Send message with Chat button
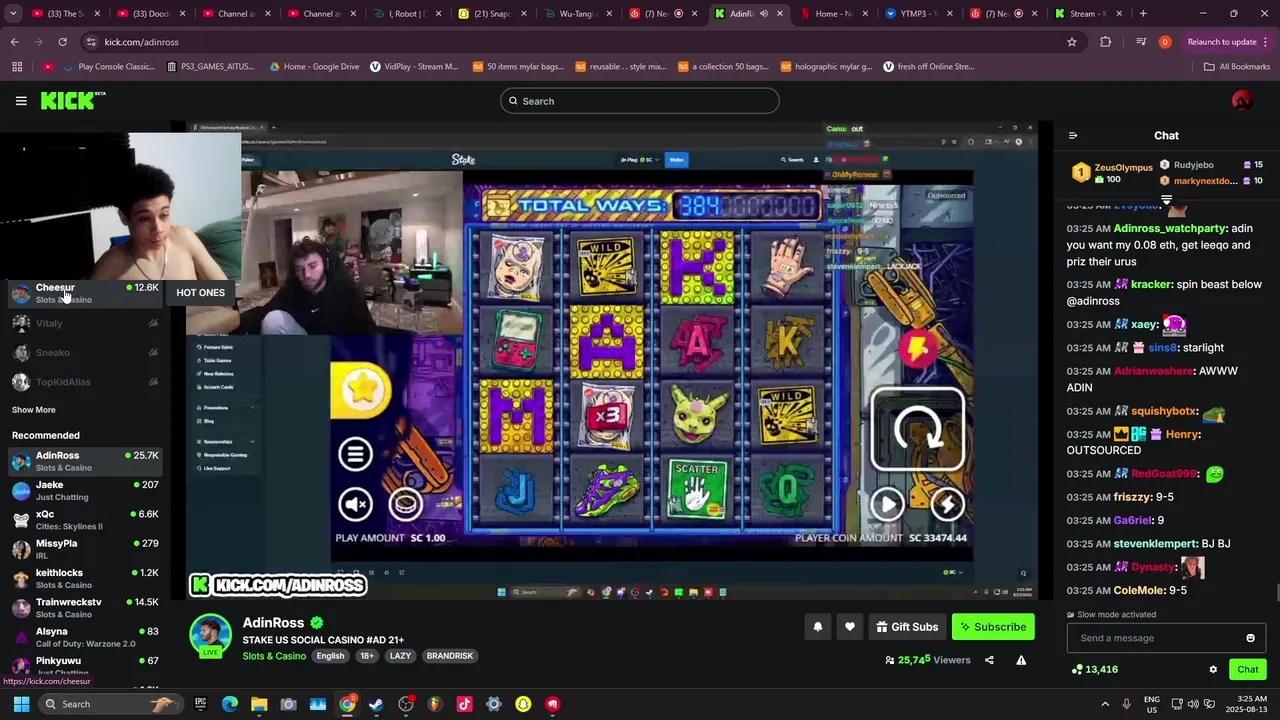The width and height of the screenshot is (1280, 720). coord(1247,669)
